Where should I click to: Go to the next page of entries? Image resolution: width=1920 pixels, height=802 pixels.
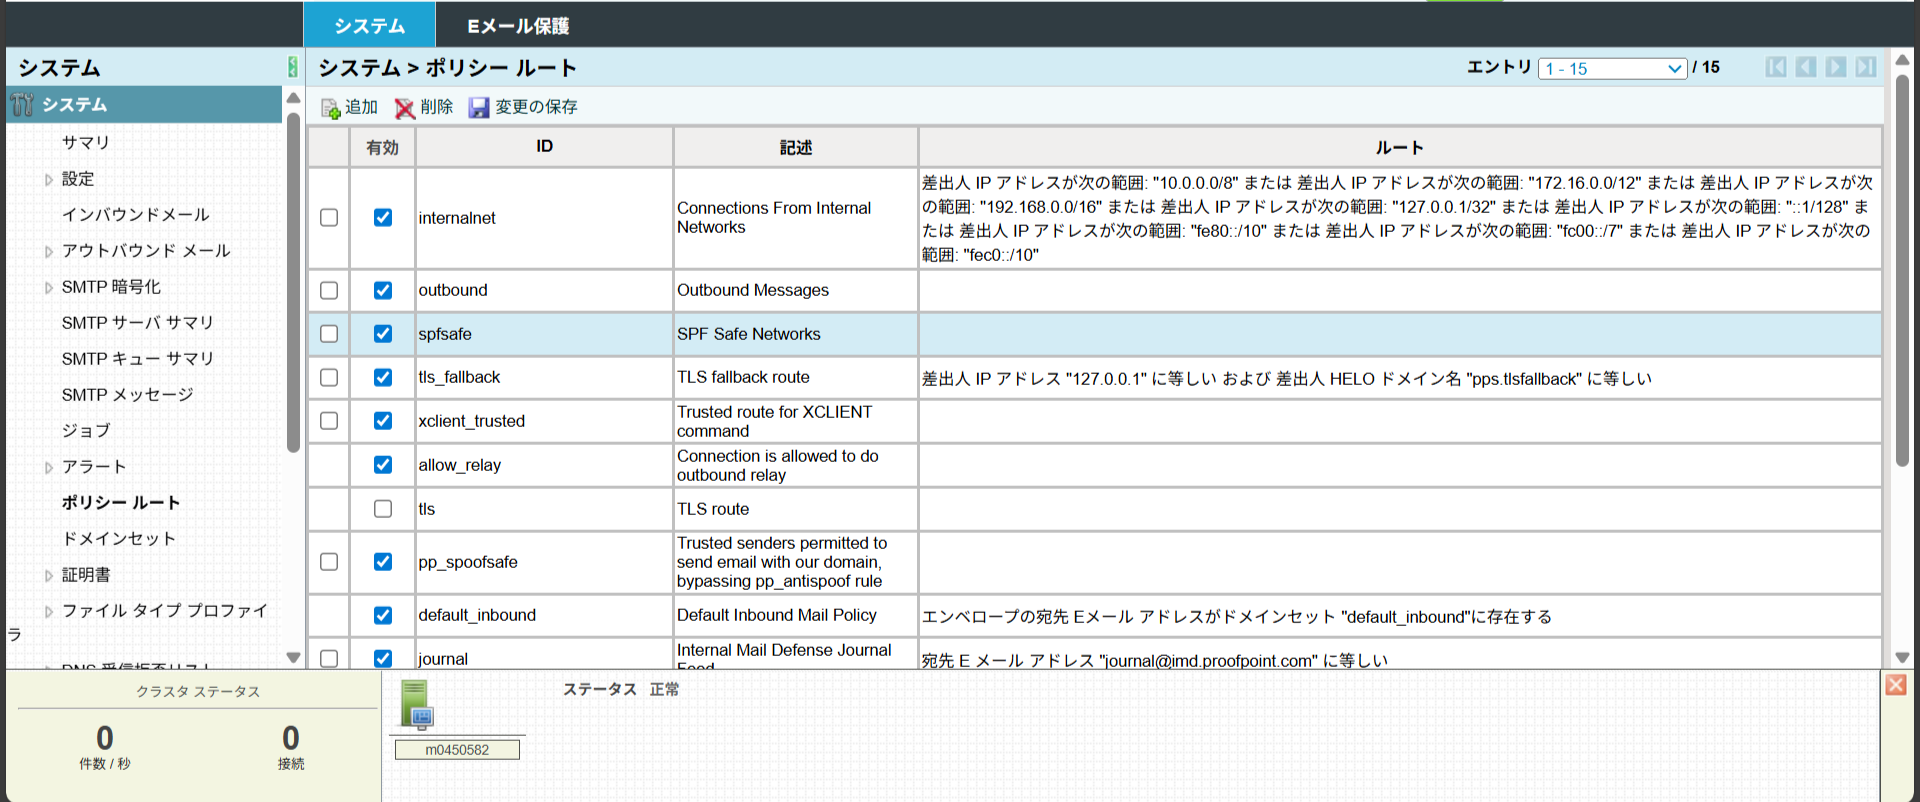(x=1835, y=67)
